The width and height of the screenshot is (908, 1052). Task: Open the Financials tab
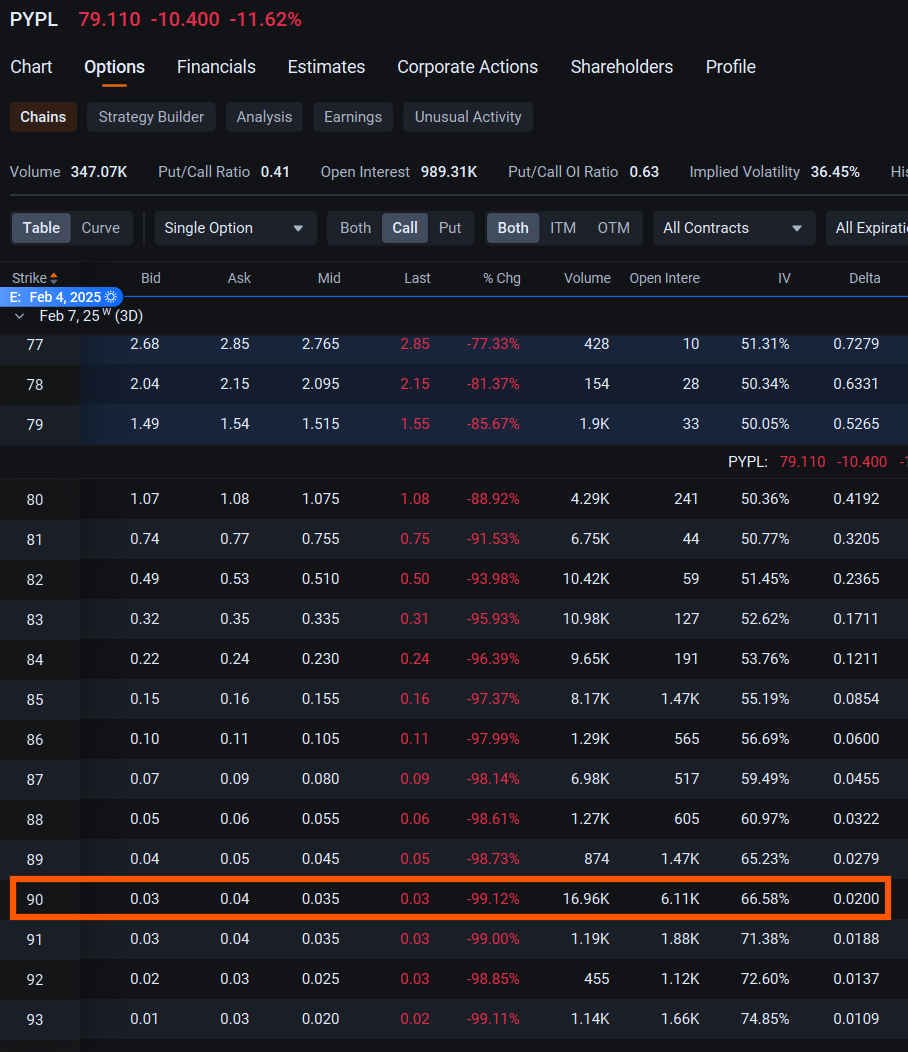click(216, 67)
